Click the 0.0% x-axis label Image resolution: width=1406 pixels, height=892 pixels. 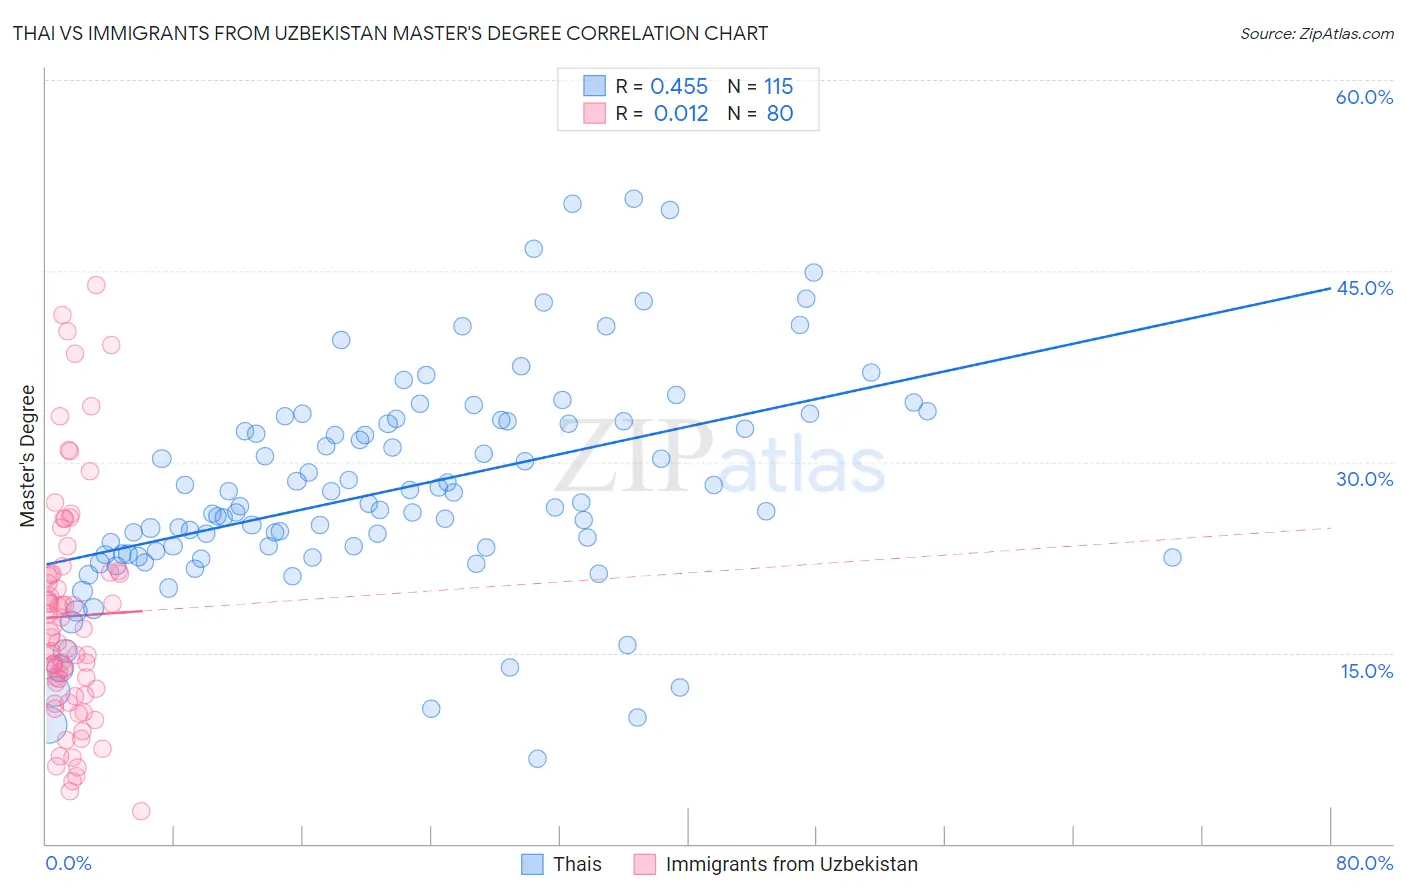point(68,863)
